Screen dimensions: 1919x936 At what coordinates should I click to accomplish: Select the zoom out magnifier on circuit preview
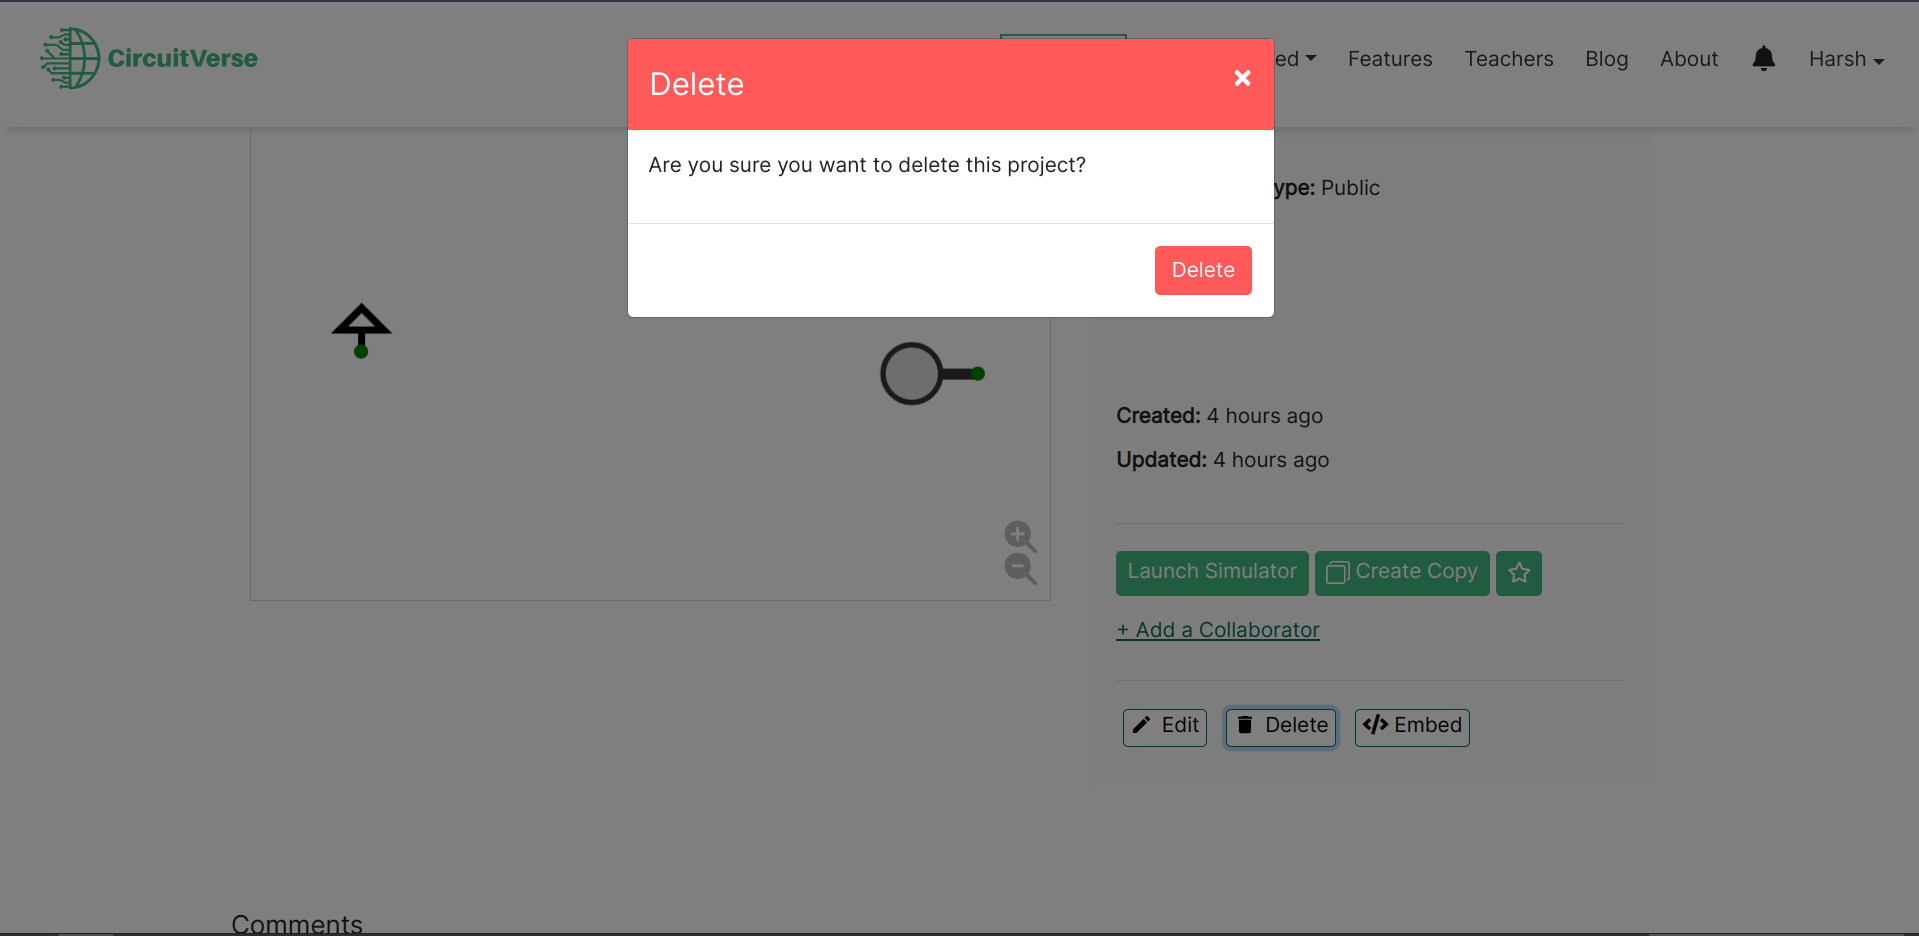[x=1019, y=569]
